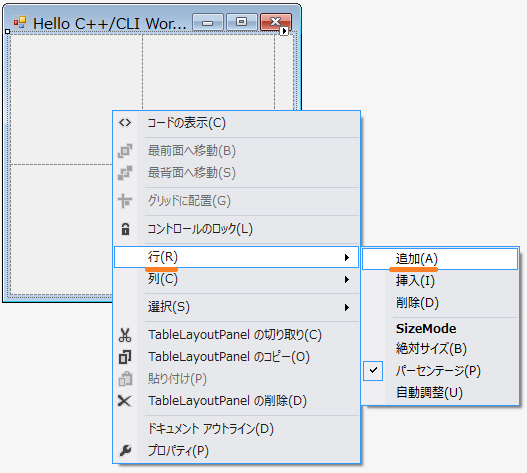The image size is (527, 473).
Task: Expand the 選択(S) submenu arrow
Action: [347, 307]
